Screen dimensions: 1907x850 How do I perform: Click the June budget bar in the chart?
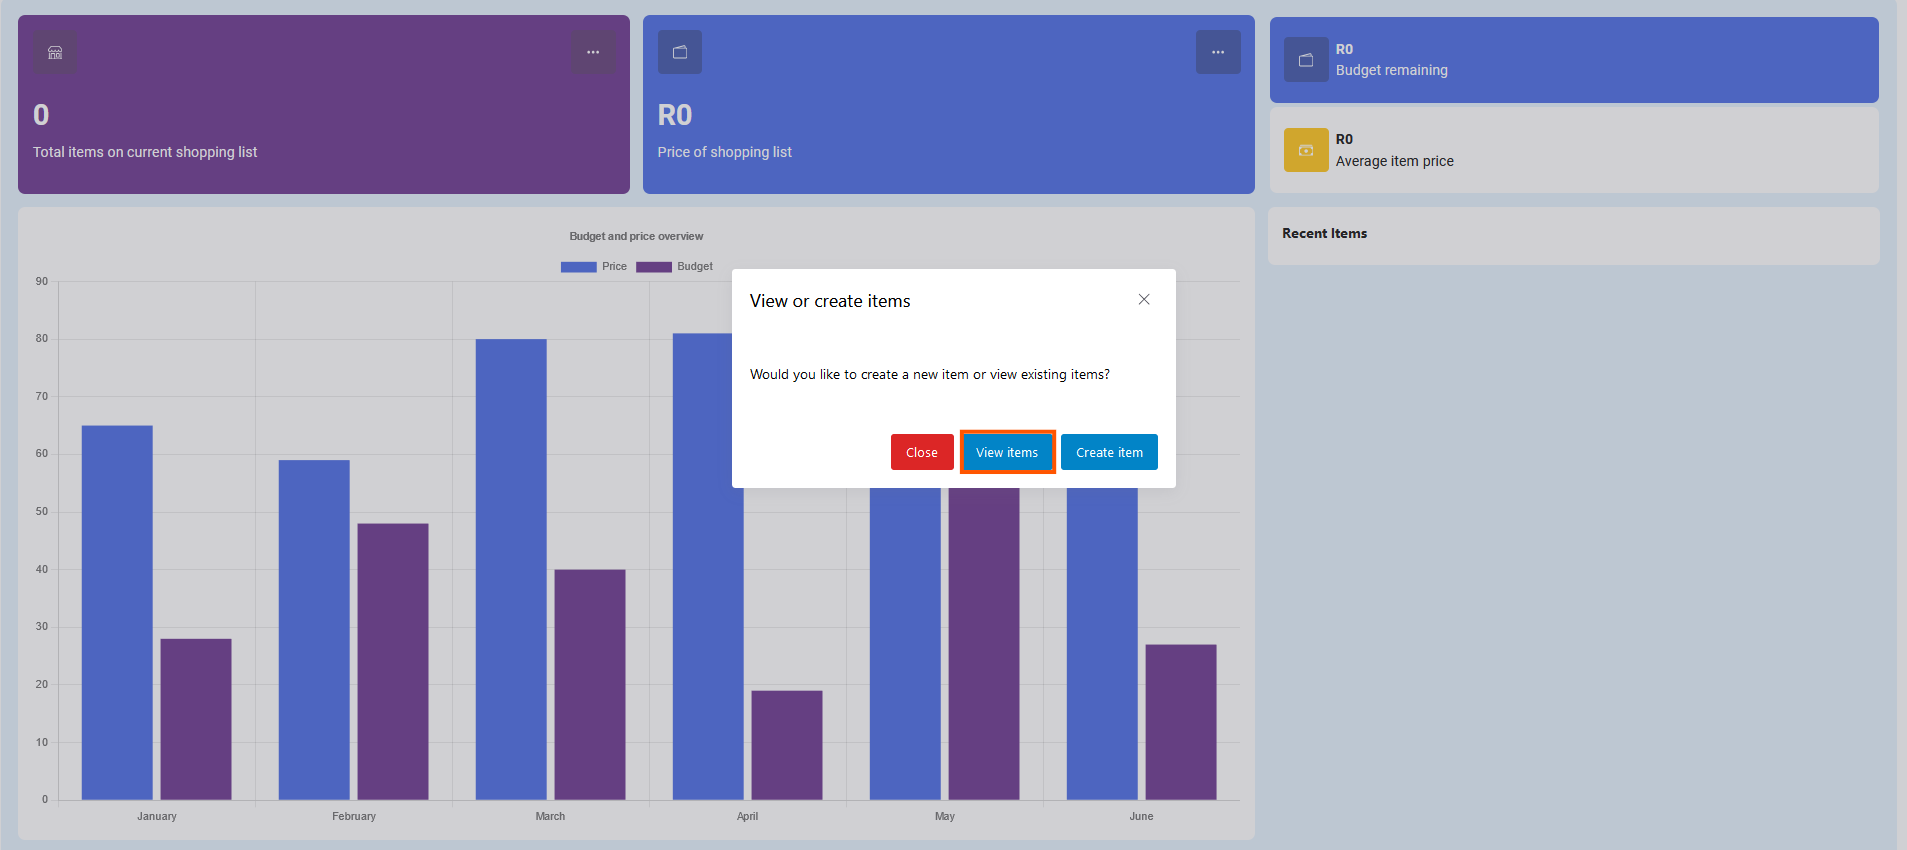[x=1181, y=722]
